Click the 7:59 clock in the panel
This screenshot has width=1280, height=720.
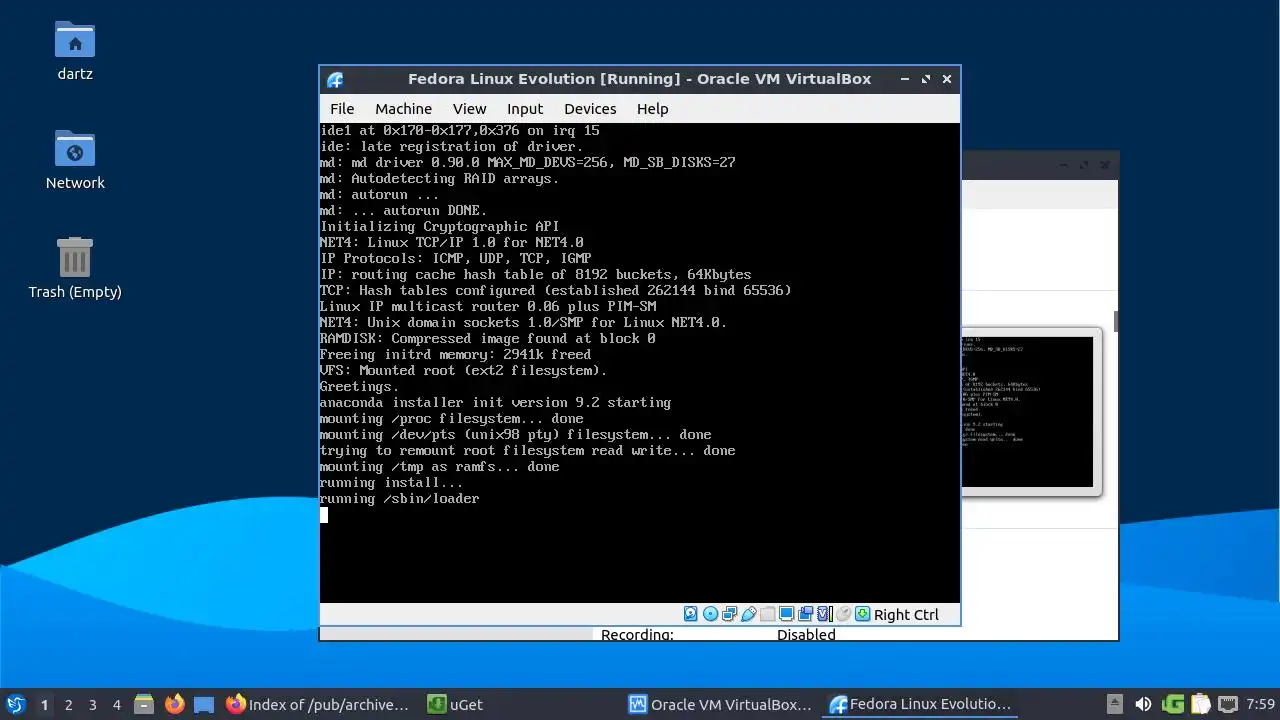[1260, 704]
